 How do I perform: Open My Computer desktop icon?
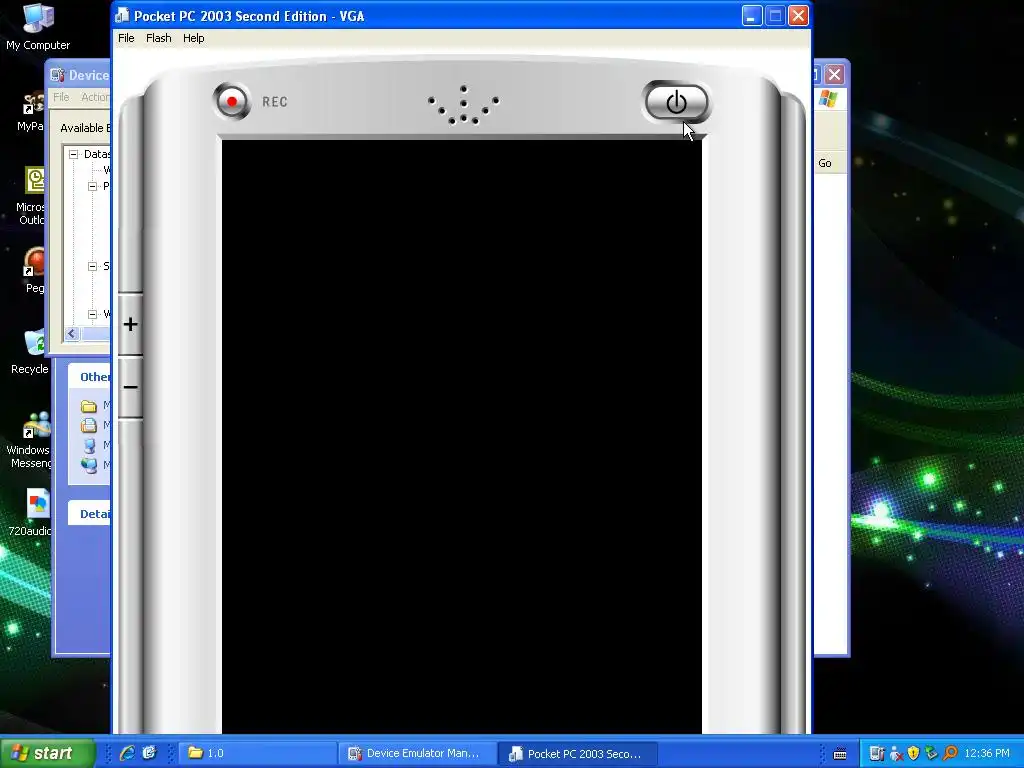coord(38,27)
